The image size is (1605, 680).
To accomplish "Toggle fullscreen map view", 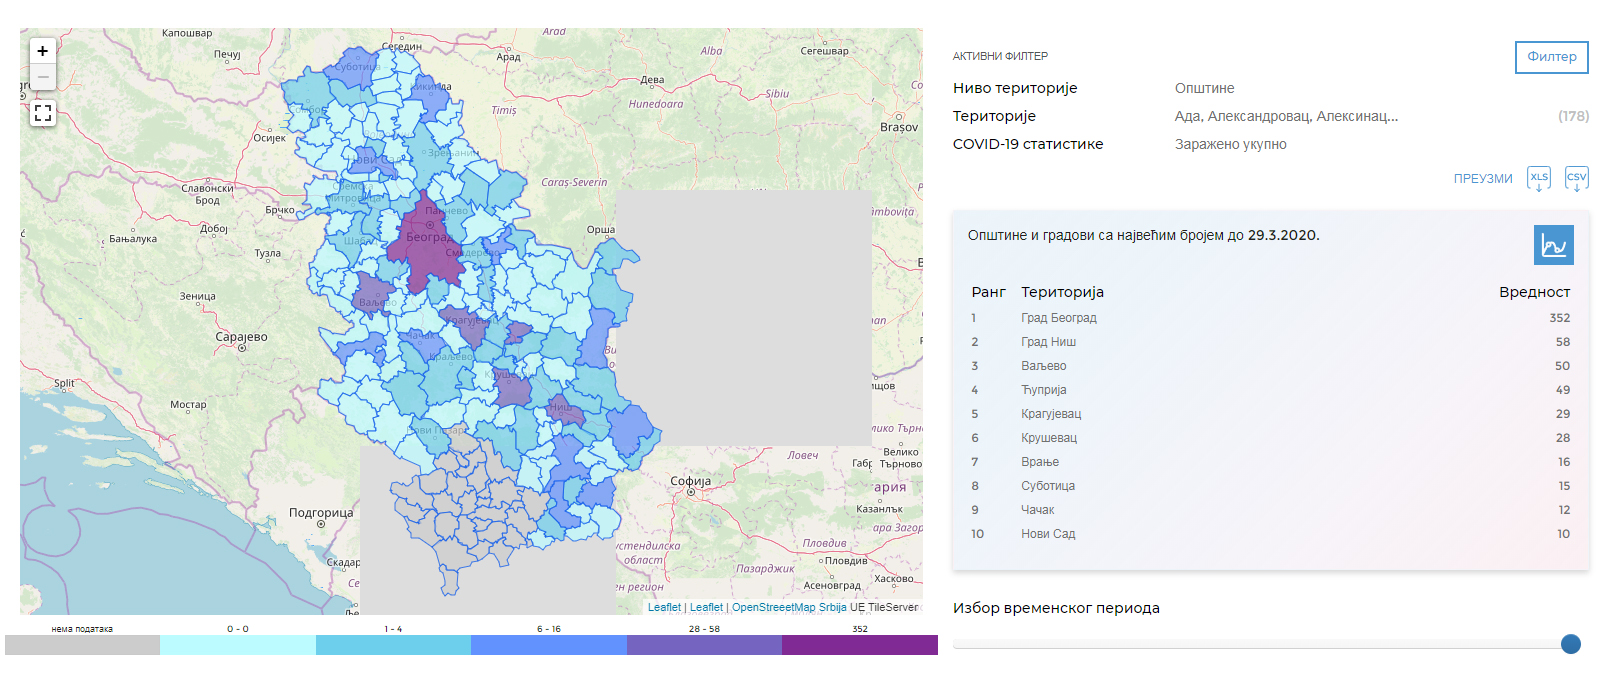I will [x=43, y=113].
